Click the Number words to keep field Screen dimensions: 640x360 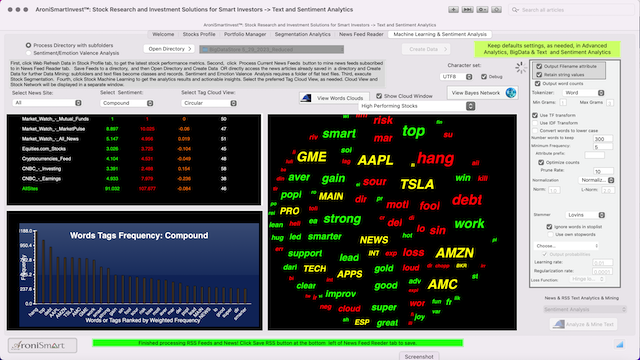tap(603, 139)
